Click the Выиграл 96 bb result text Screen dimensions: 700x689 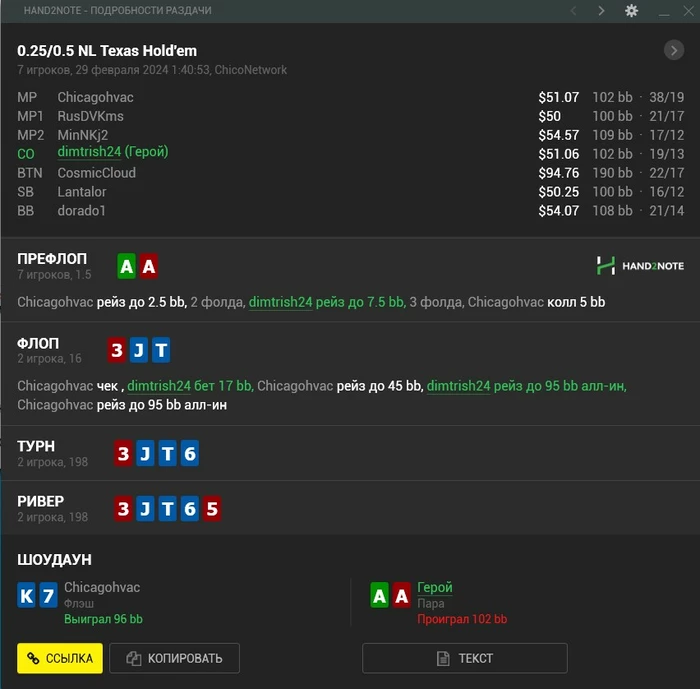pos(103,619)
